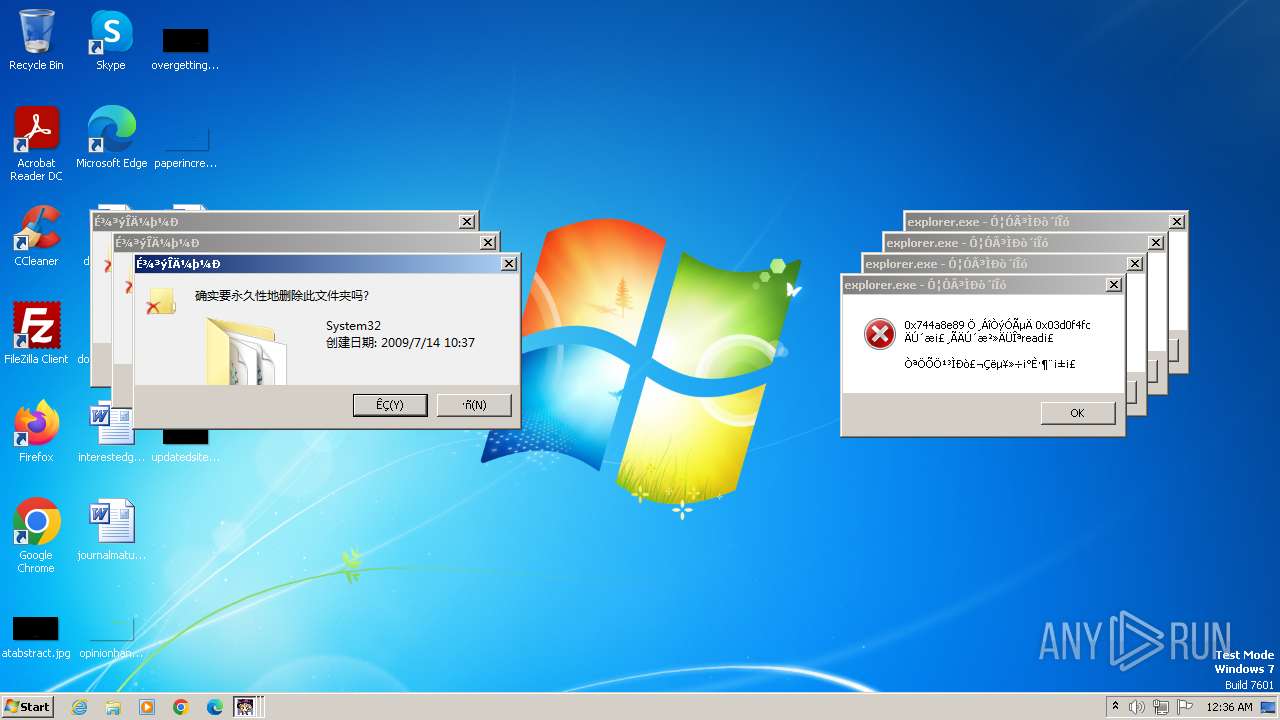
Task: Select the overgetting... desktop file
Action: click(185, 48)
